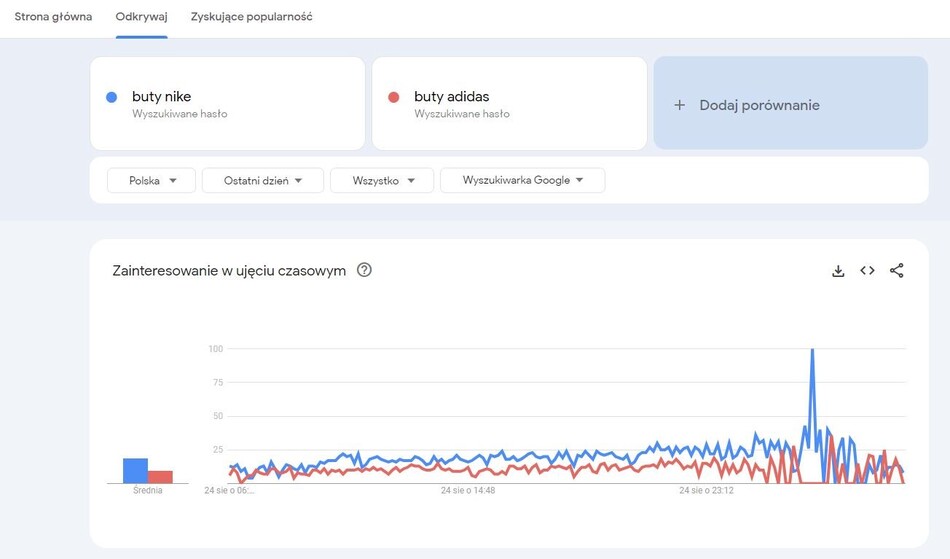Click the red dot beside buty adidas
Image resolution: width=950 pixels, height=559 pixels.
tap(394, 97)
